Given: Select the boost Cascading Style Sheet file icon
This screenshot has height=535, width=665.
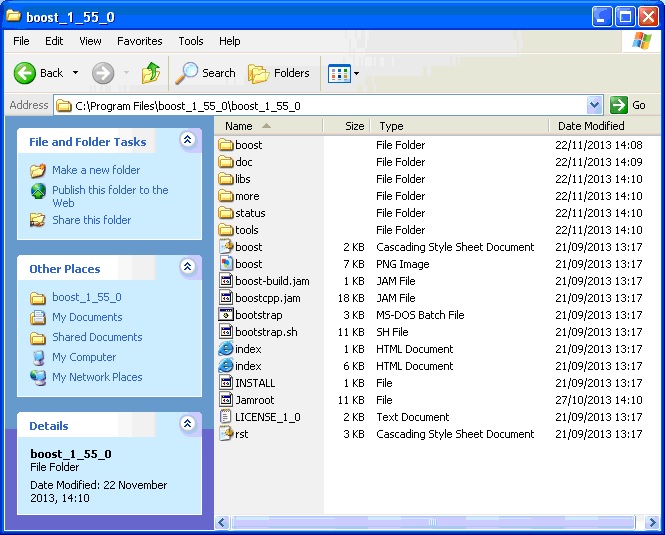Looking at the screenshot, I should [226, 246].
